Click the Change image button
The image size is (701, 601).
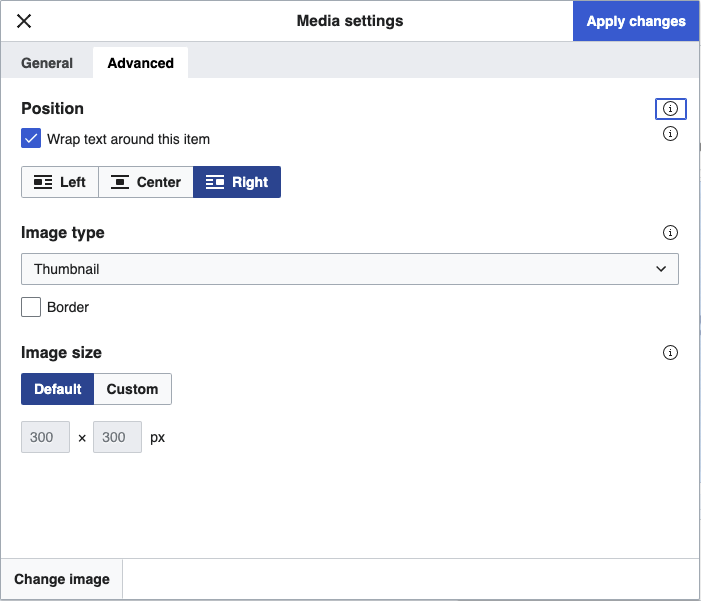[x=62, y=580]
